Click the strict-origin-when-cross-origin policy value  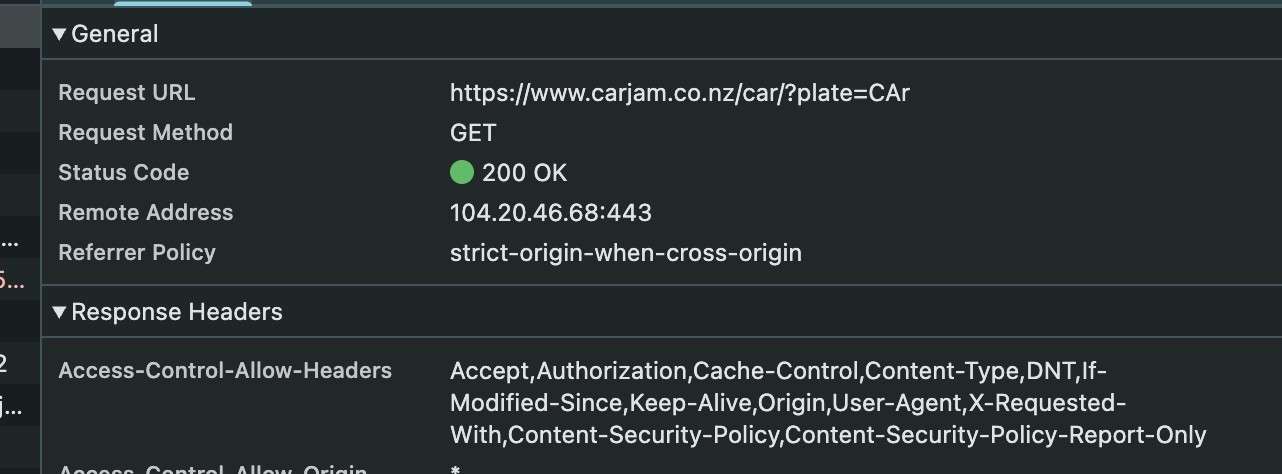pos(625,253)
